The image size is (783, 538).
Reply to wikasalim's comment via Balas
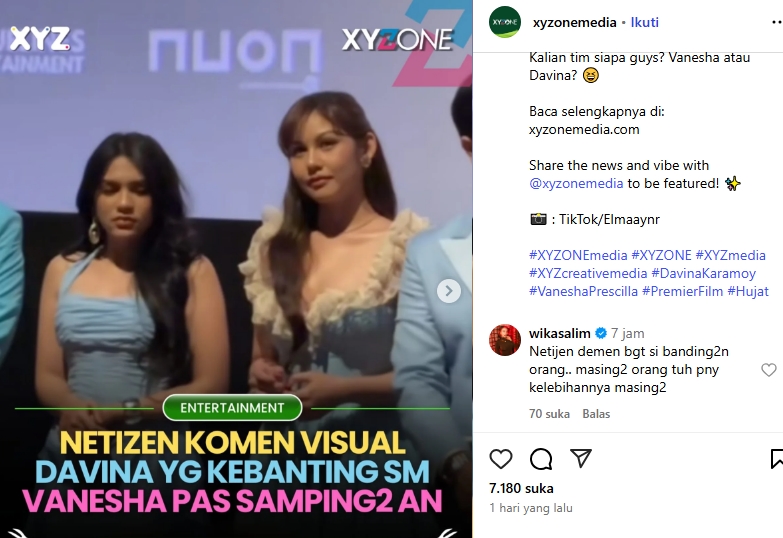(x=596, y=414)
